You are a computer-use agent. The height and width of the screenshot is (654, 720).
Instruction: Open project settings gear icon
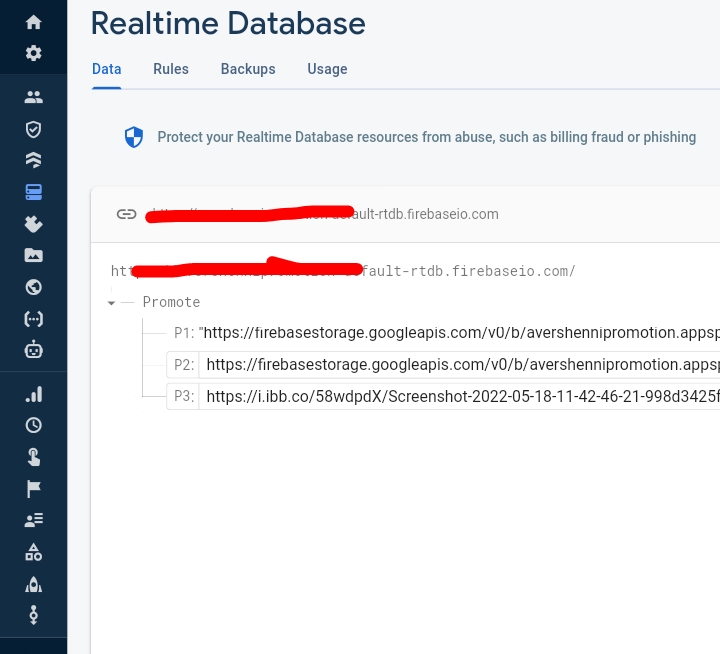click(x=34, y=53)
